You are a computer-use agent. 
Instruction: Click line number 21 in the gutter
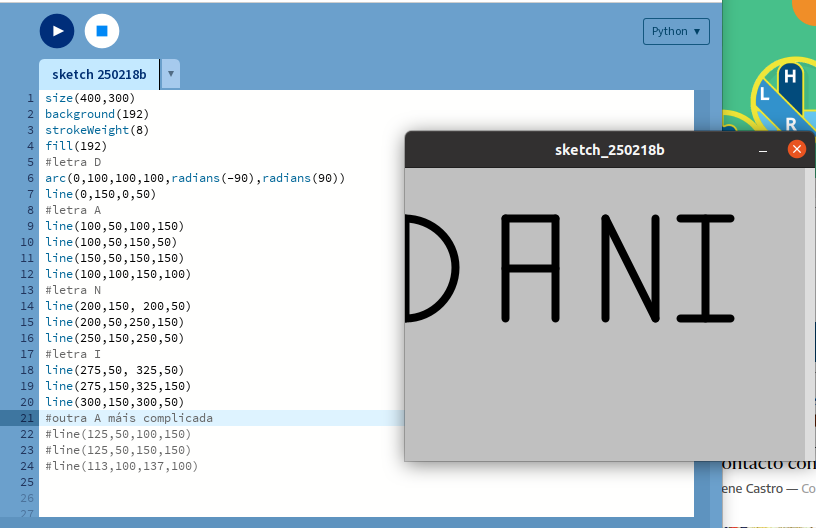[27, 418]
